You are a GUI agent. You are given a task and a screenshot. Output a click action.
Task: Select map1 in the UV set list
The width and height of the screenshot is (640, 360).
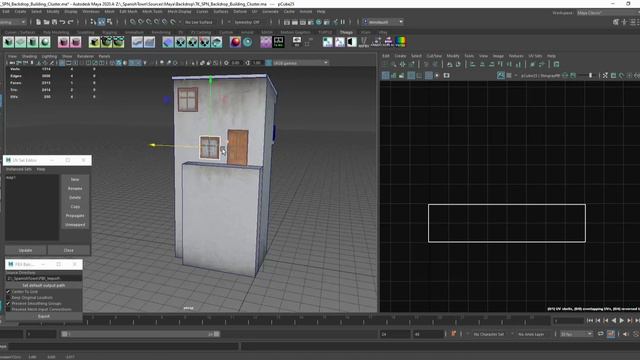11,178
